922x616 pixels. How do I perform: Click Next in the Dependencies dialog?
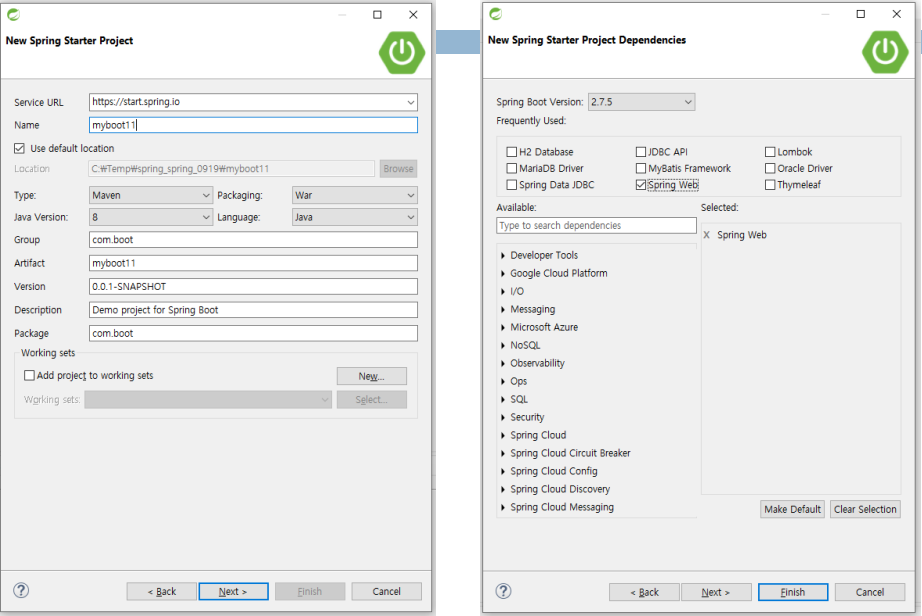coord(716,592)
